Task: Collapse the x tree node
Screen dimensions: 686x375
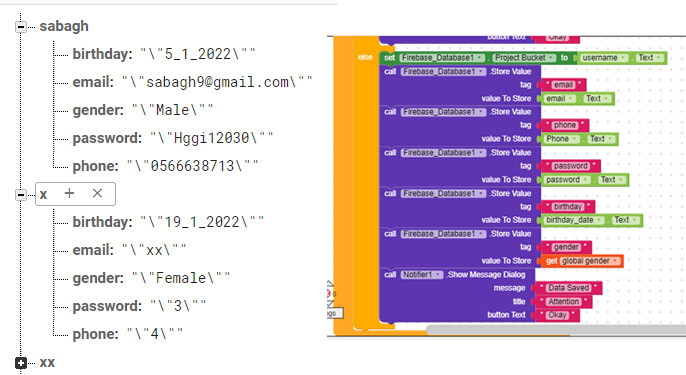Action: [x=21, y=194]
